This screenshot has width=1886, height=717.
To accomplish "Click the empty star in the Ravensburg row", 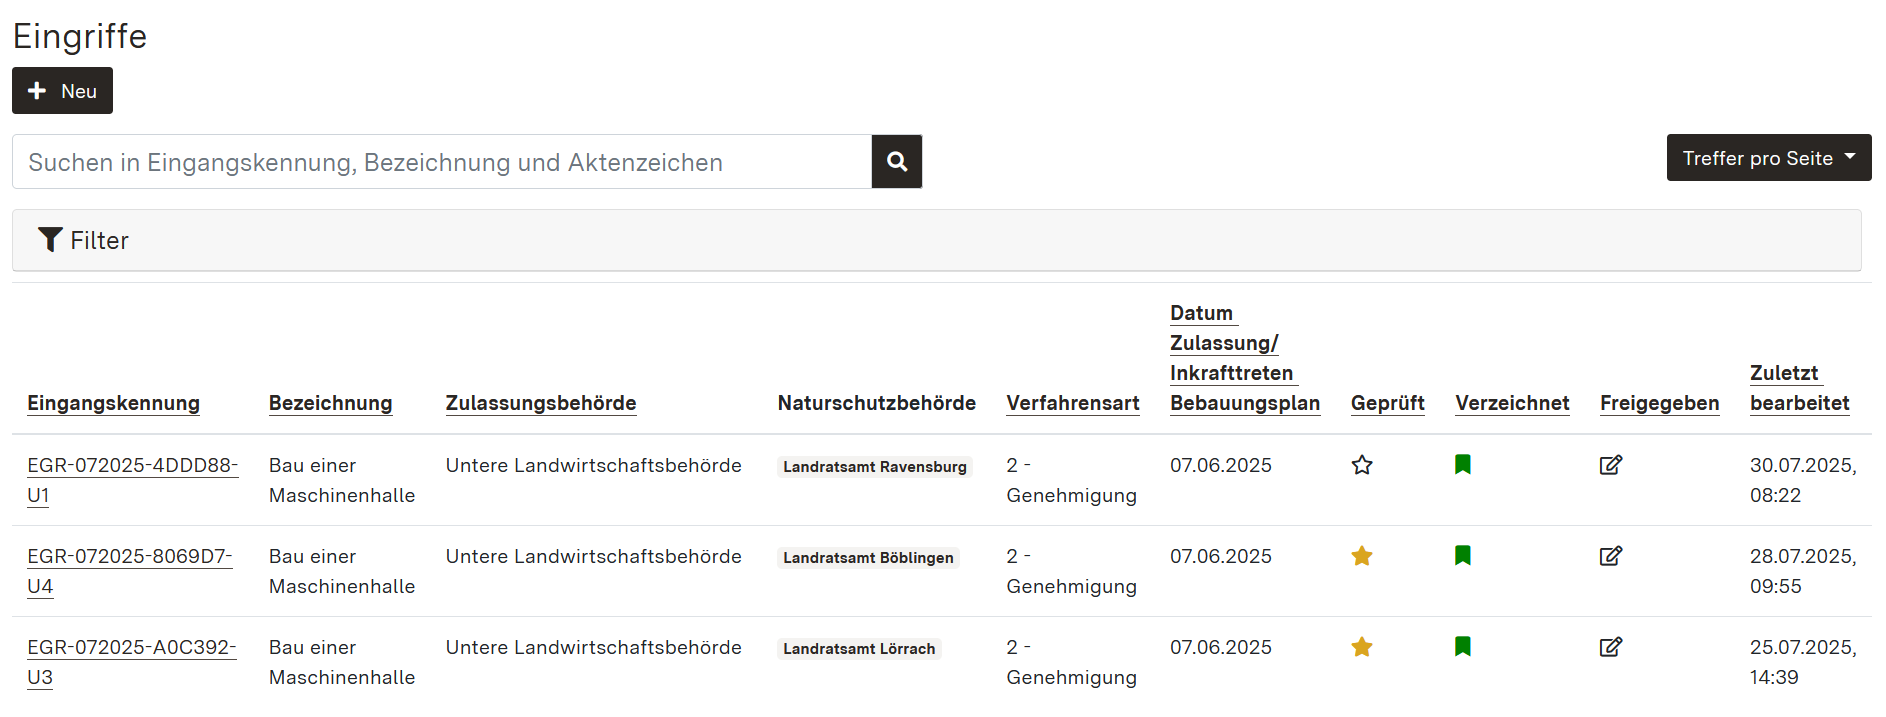I will (1361, 465).
